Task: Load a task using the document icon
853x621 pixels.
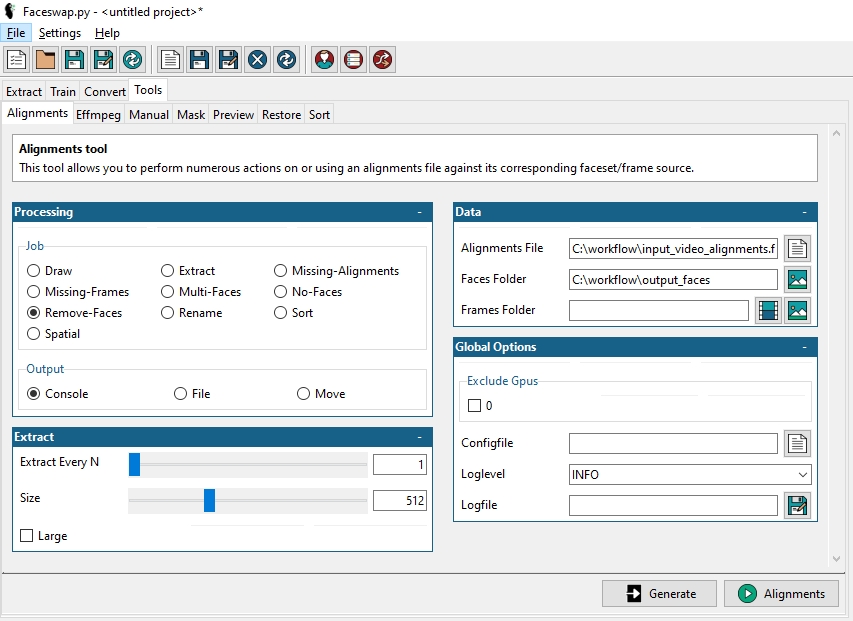Action: pyautogui.click(x=170, y=59)
